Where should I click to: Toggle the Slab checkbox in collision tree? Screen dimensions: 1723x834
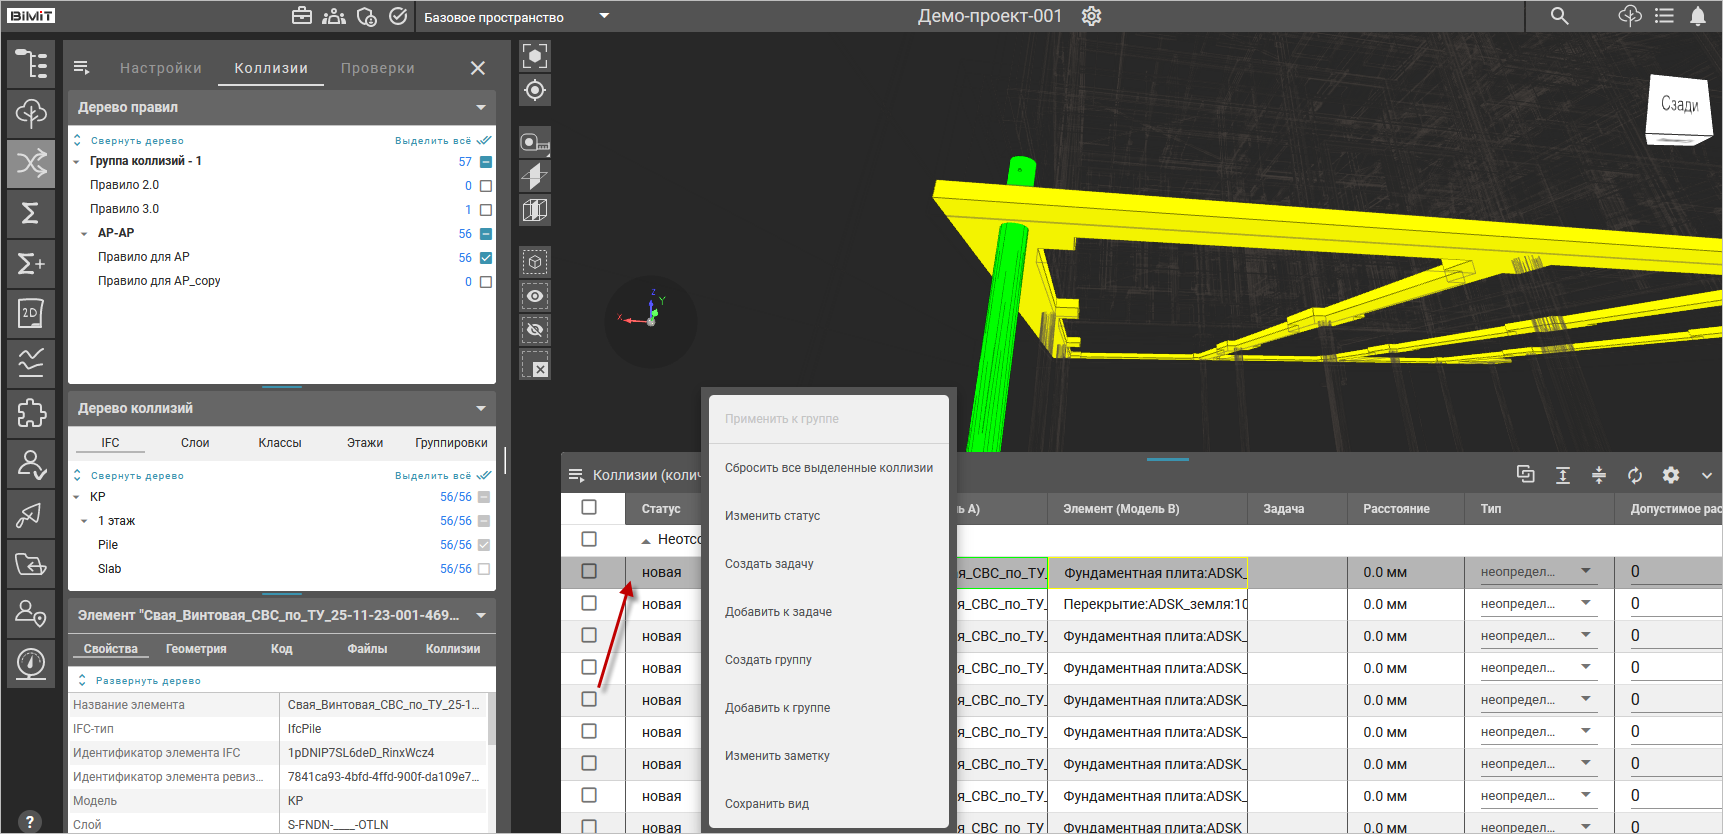(484, 569)
